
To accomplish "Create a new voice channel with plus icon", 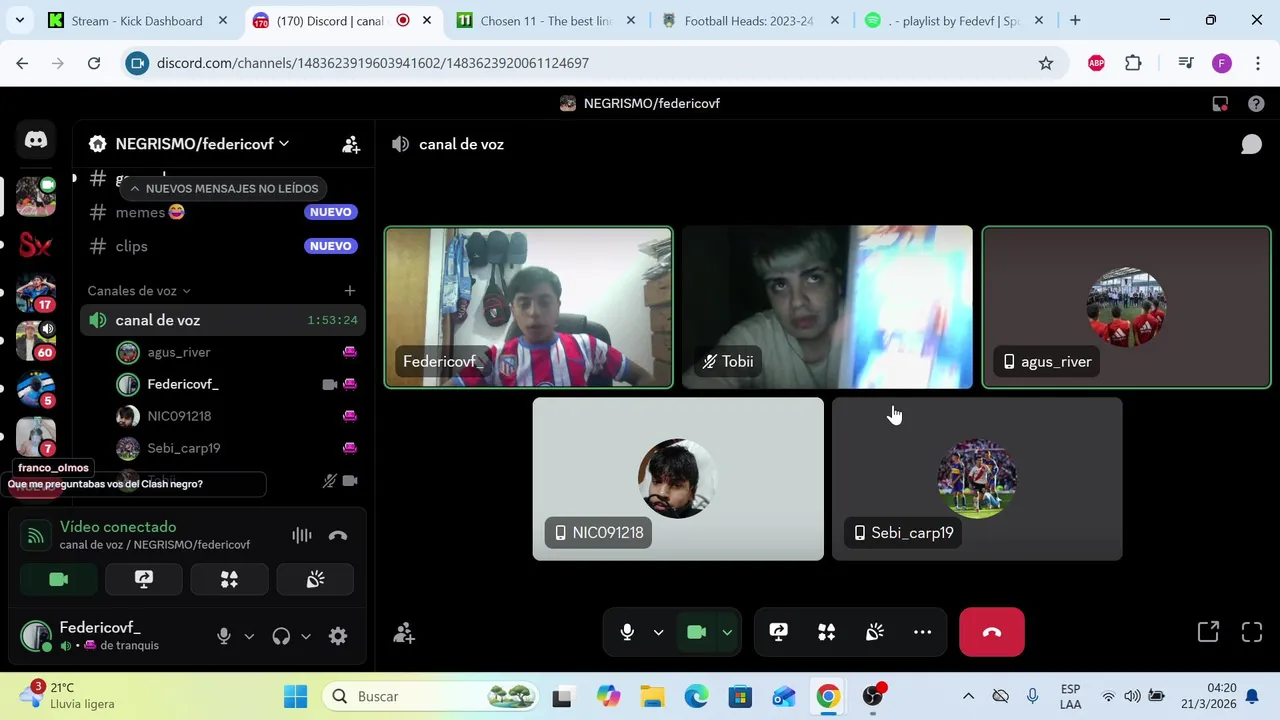I will 349,291.
